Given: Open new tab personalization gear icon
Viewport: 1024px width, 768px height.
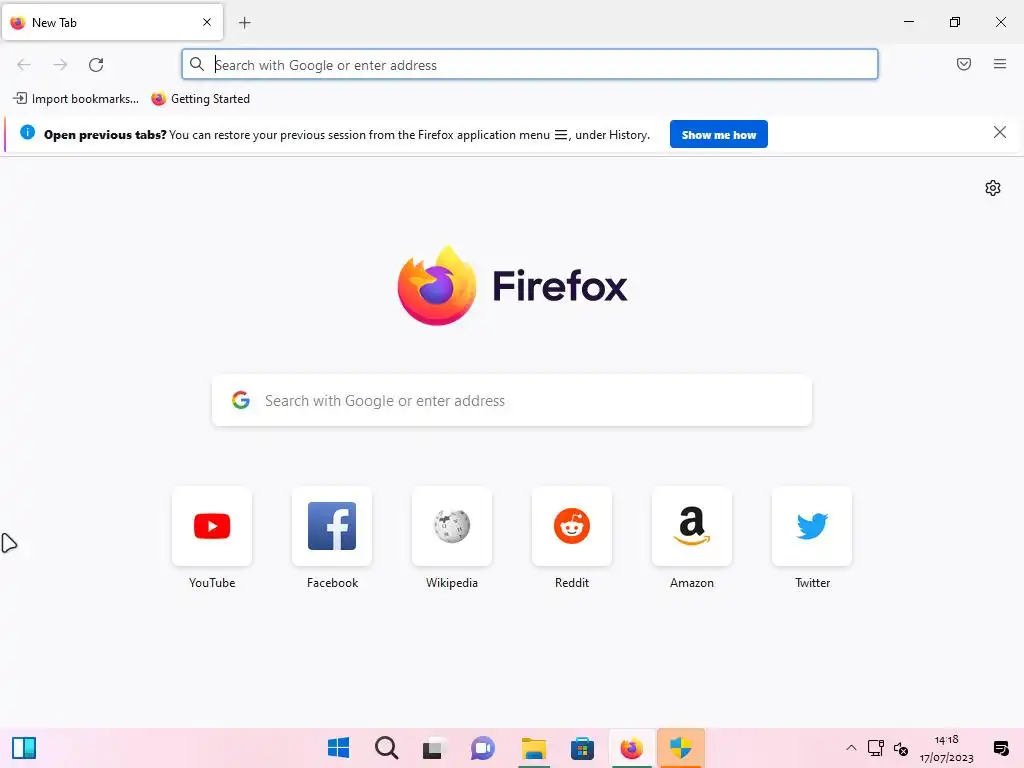Looking at the screenshot, I should coord(993,188).
